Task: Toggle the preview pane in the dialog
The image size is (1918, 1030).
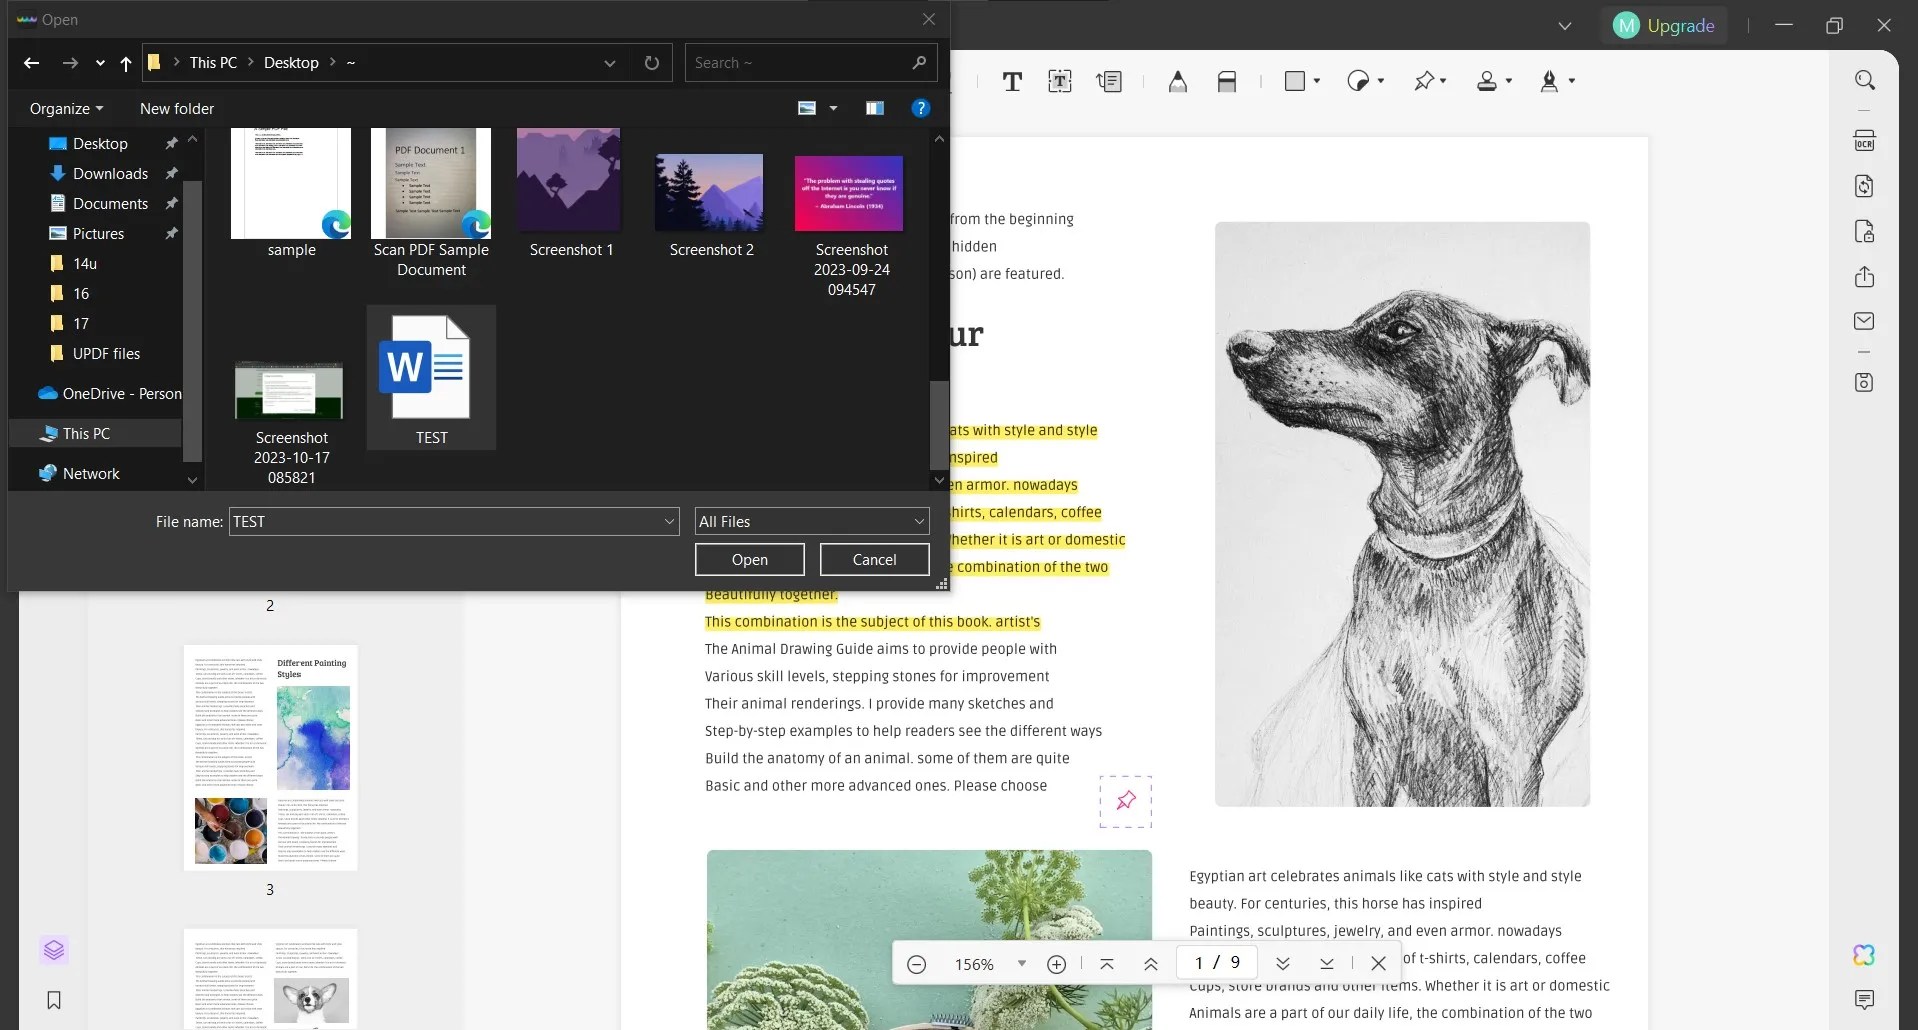Action: (x=875, y=108)
